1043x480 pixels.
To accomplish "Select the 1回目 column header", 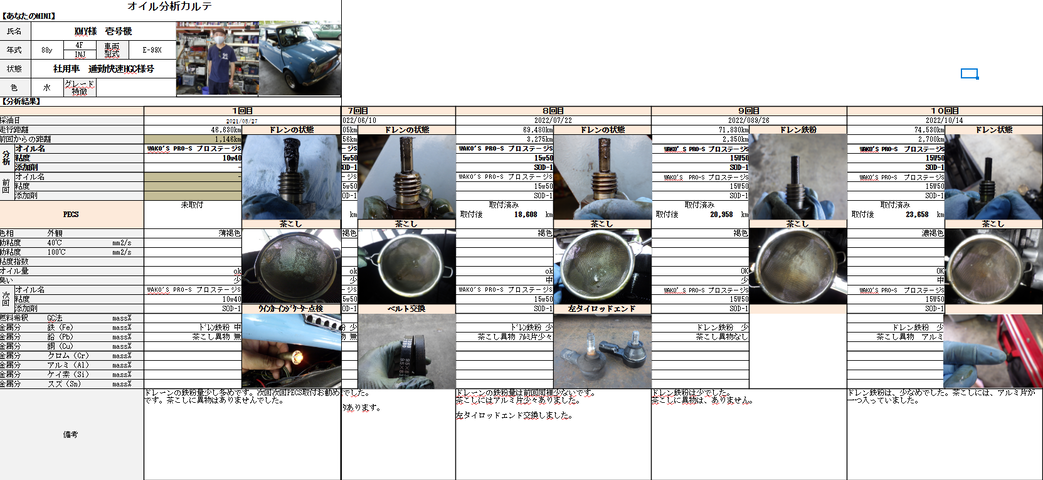I will (x=243, y=110).
